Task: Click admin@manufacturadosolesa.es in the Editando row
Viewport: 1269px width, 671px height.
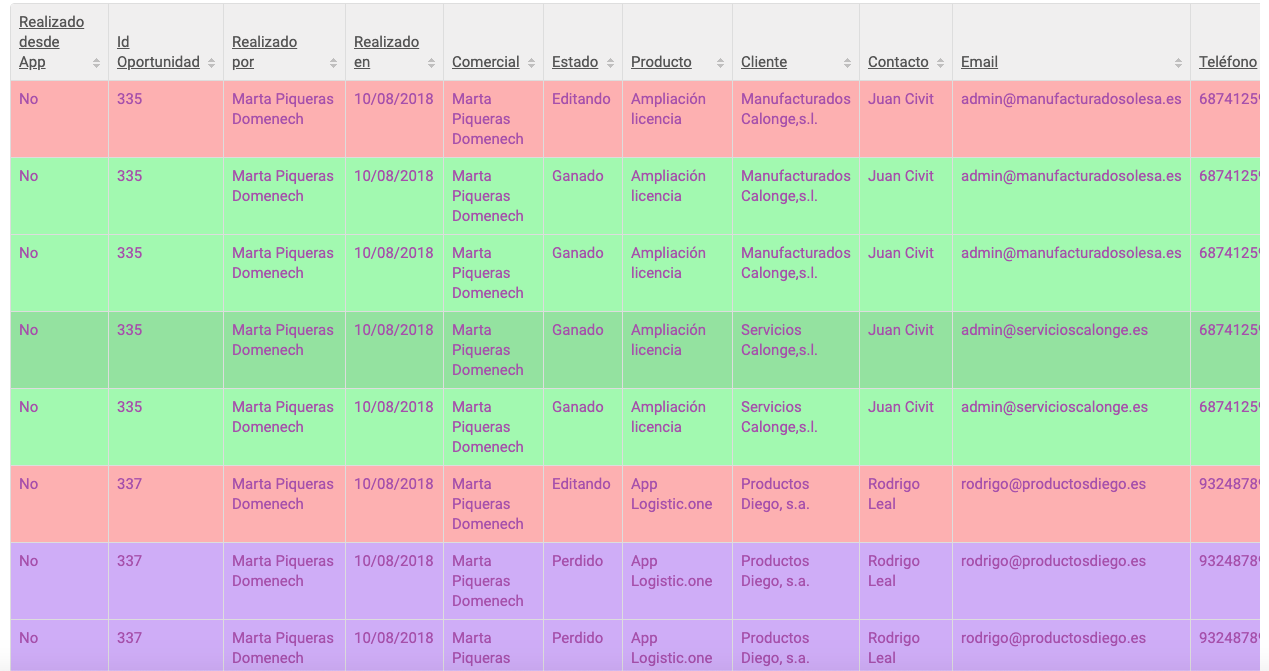Action: click(1071, 99)
